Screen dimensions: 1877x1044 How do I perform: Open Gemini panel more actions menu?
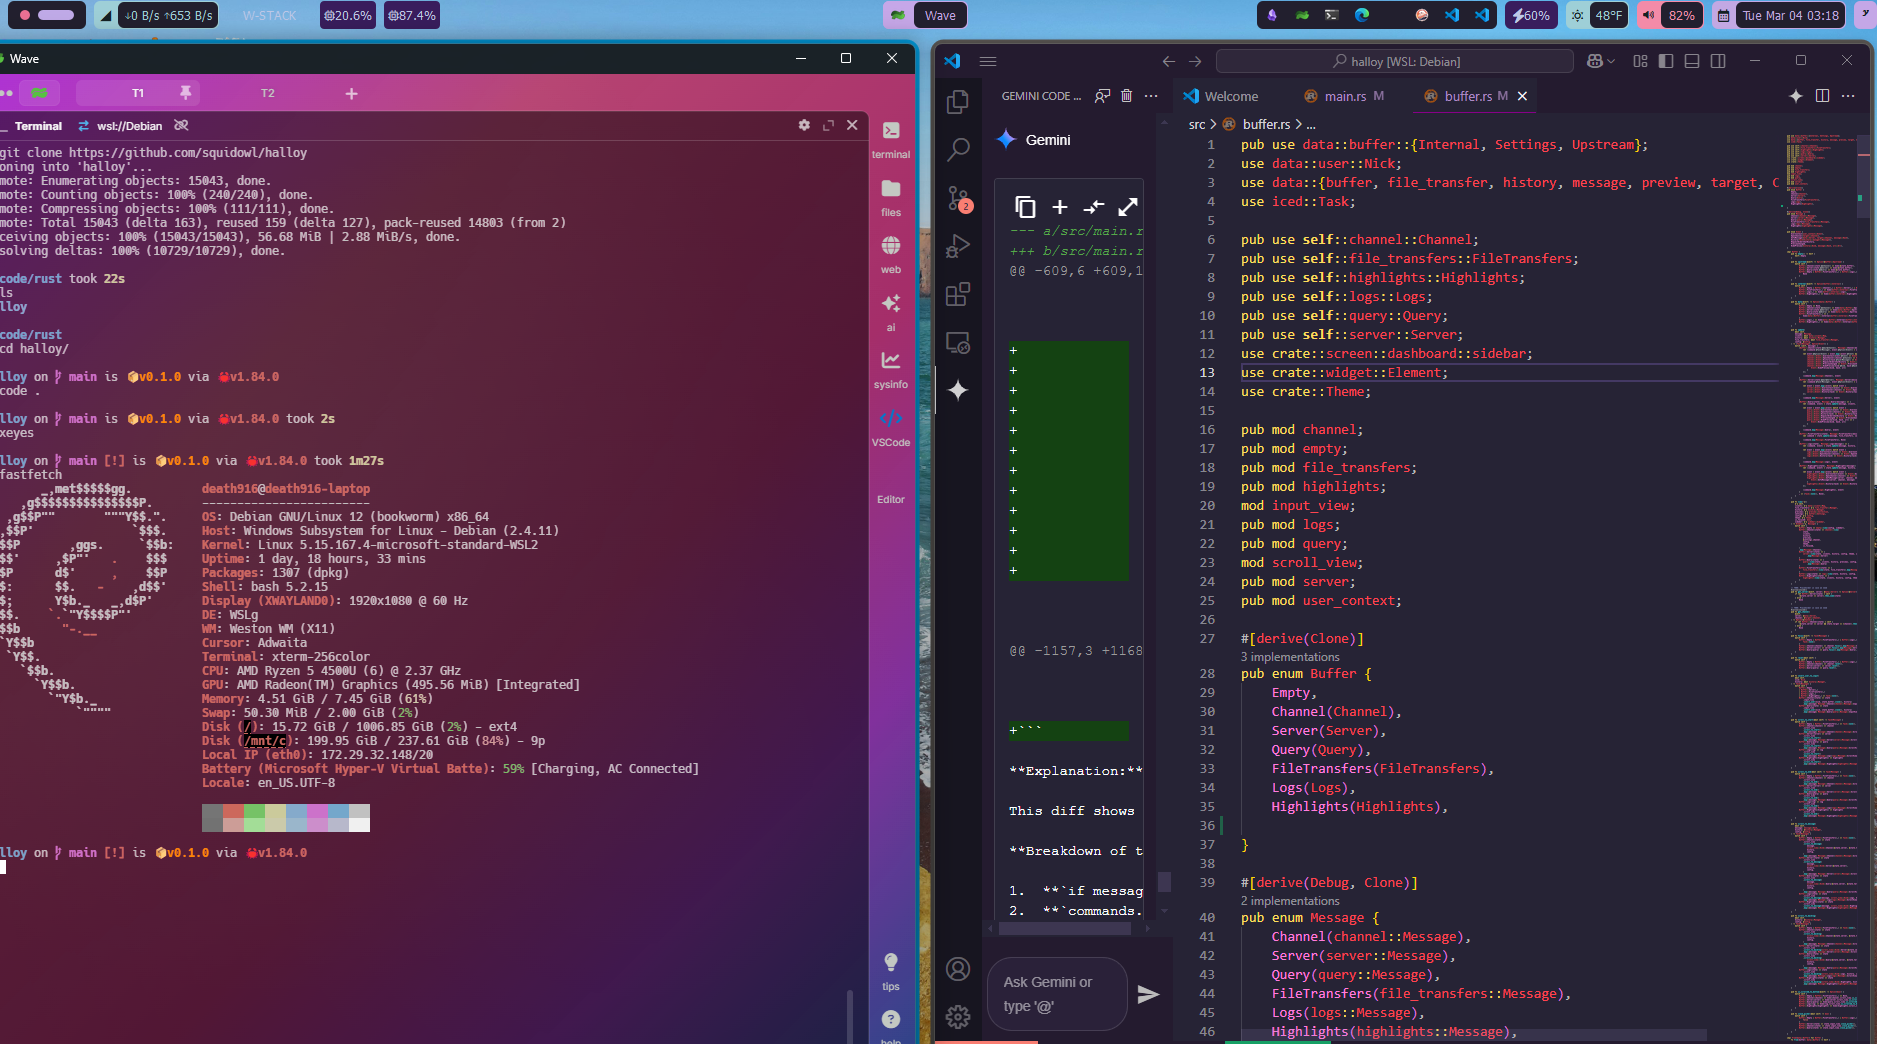(1151, 96)
